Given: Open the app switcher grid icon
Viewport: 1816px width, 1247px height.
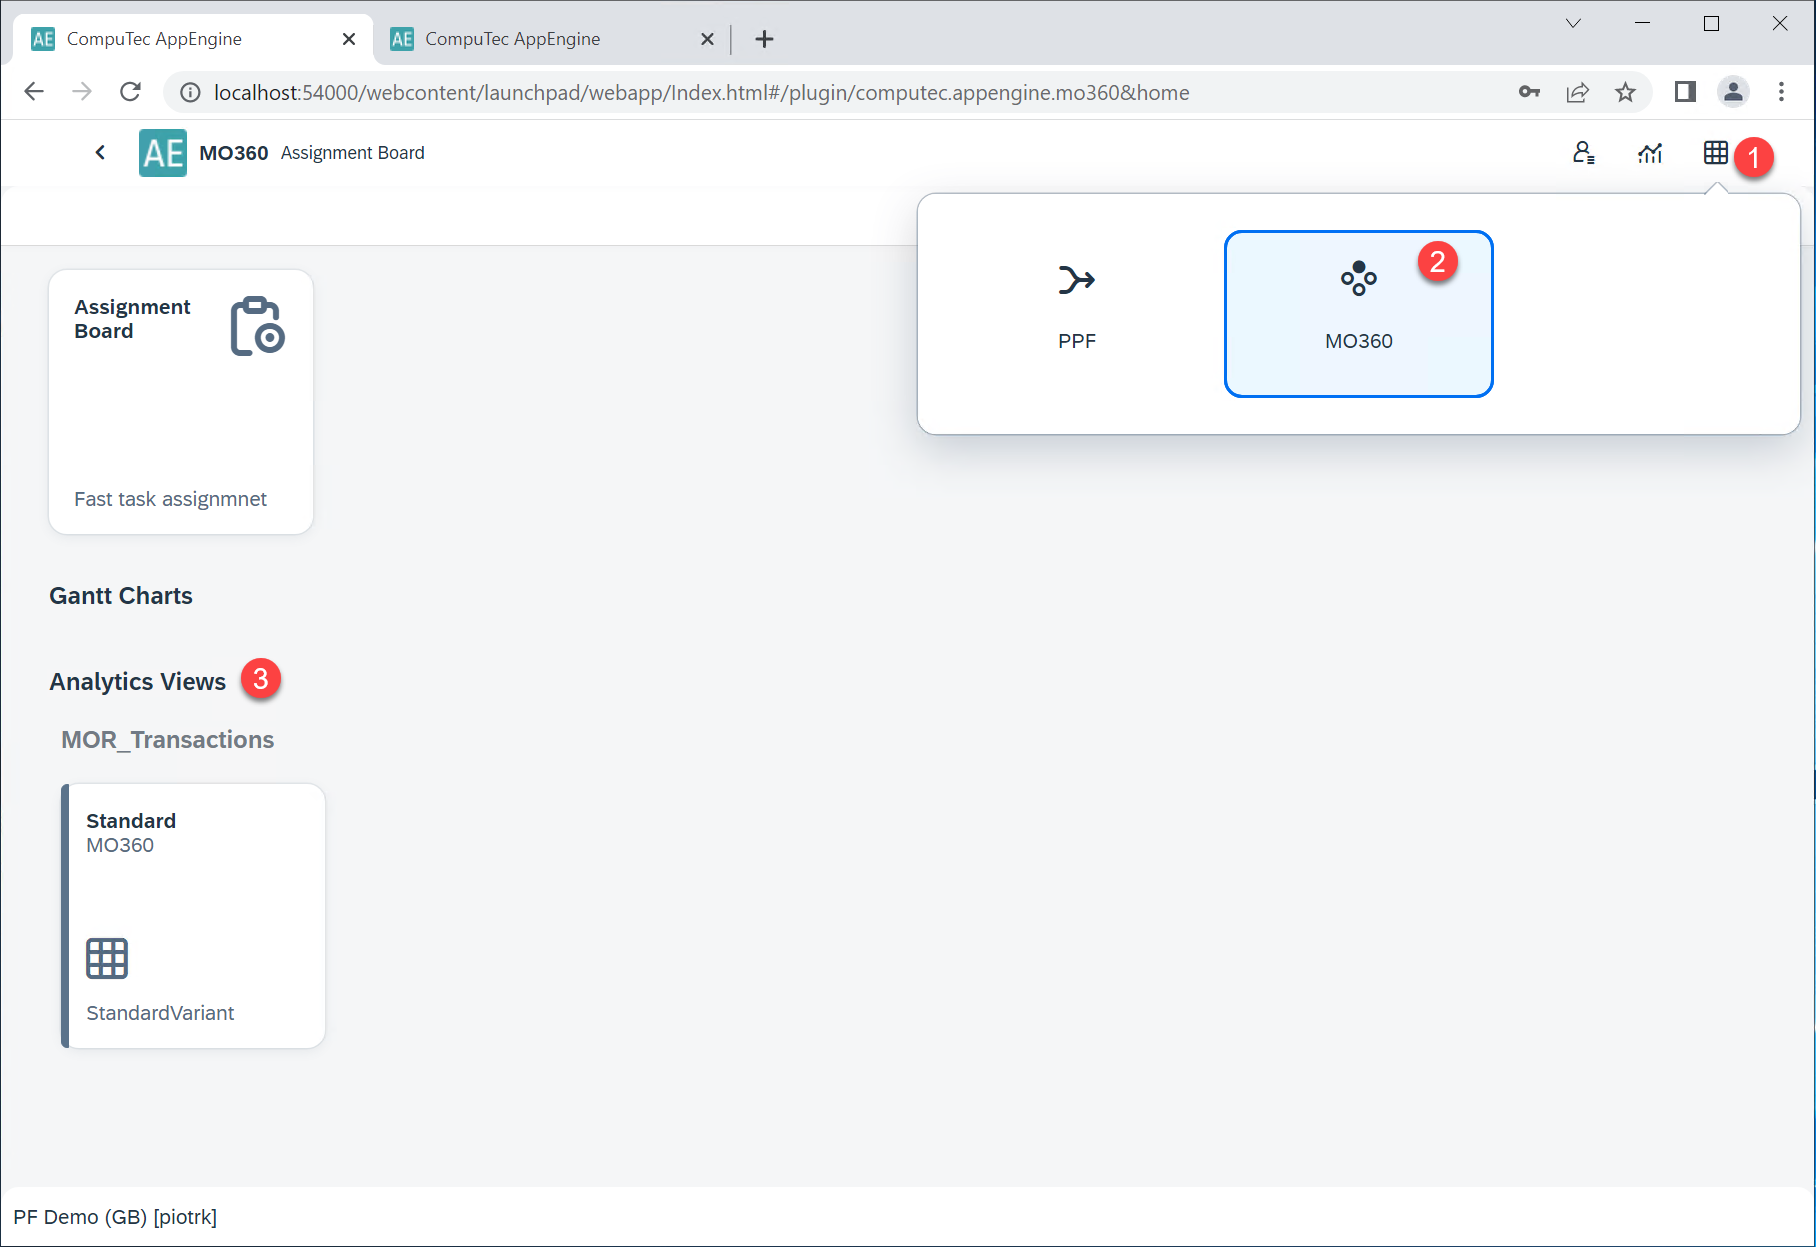Looking at the screenshot, I should pos(1715,153).
